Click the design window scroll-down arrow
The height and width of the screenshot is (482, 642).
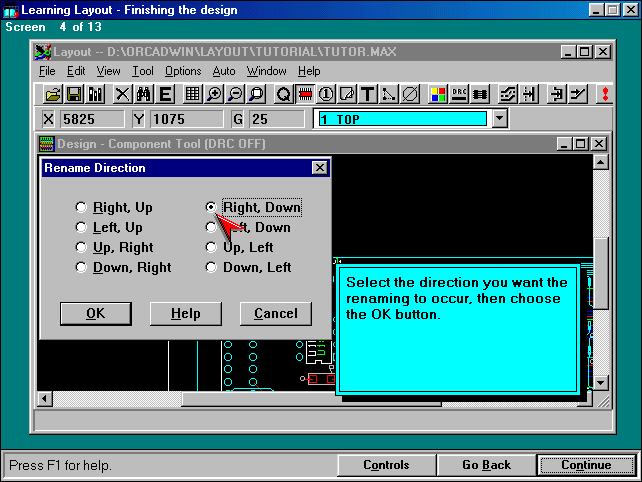point(600,382)
